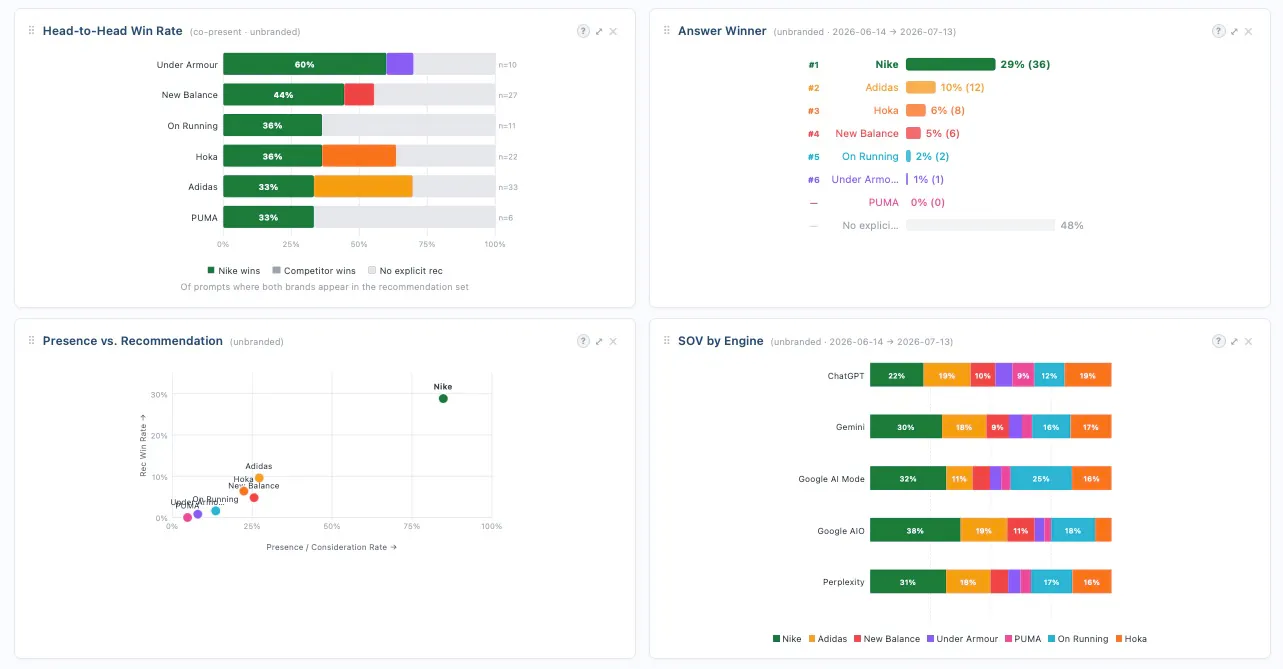Image resolution: width=1283 pixels, height=669 pixels.
Task: Click the Nike scatter point
Action: click(443, 398)
